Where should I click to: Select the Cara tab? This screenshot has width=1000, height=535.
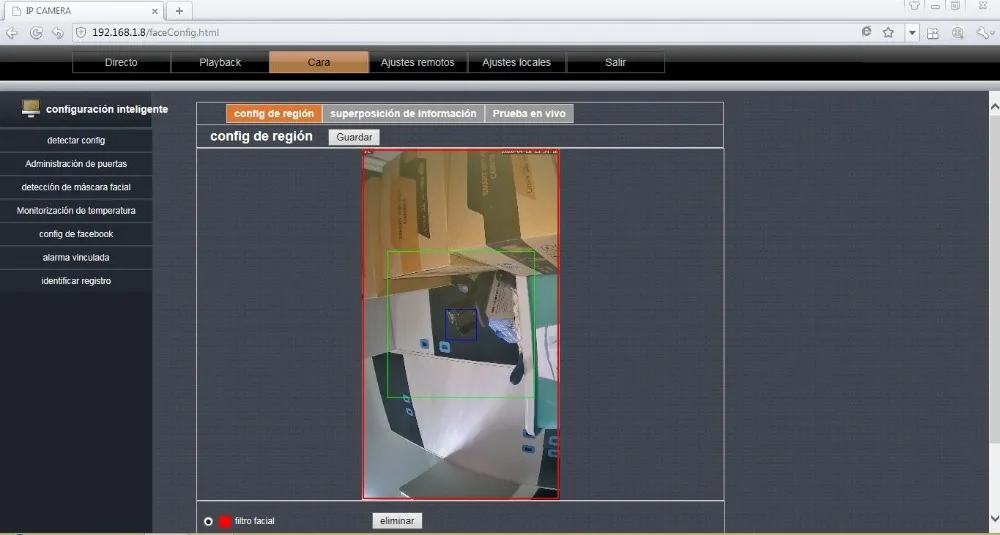coord(319,62)
